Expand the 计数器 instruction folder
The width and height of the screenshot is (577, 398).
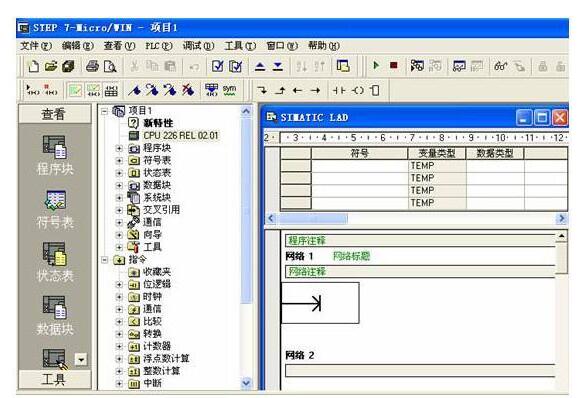[119, 346]
